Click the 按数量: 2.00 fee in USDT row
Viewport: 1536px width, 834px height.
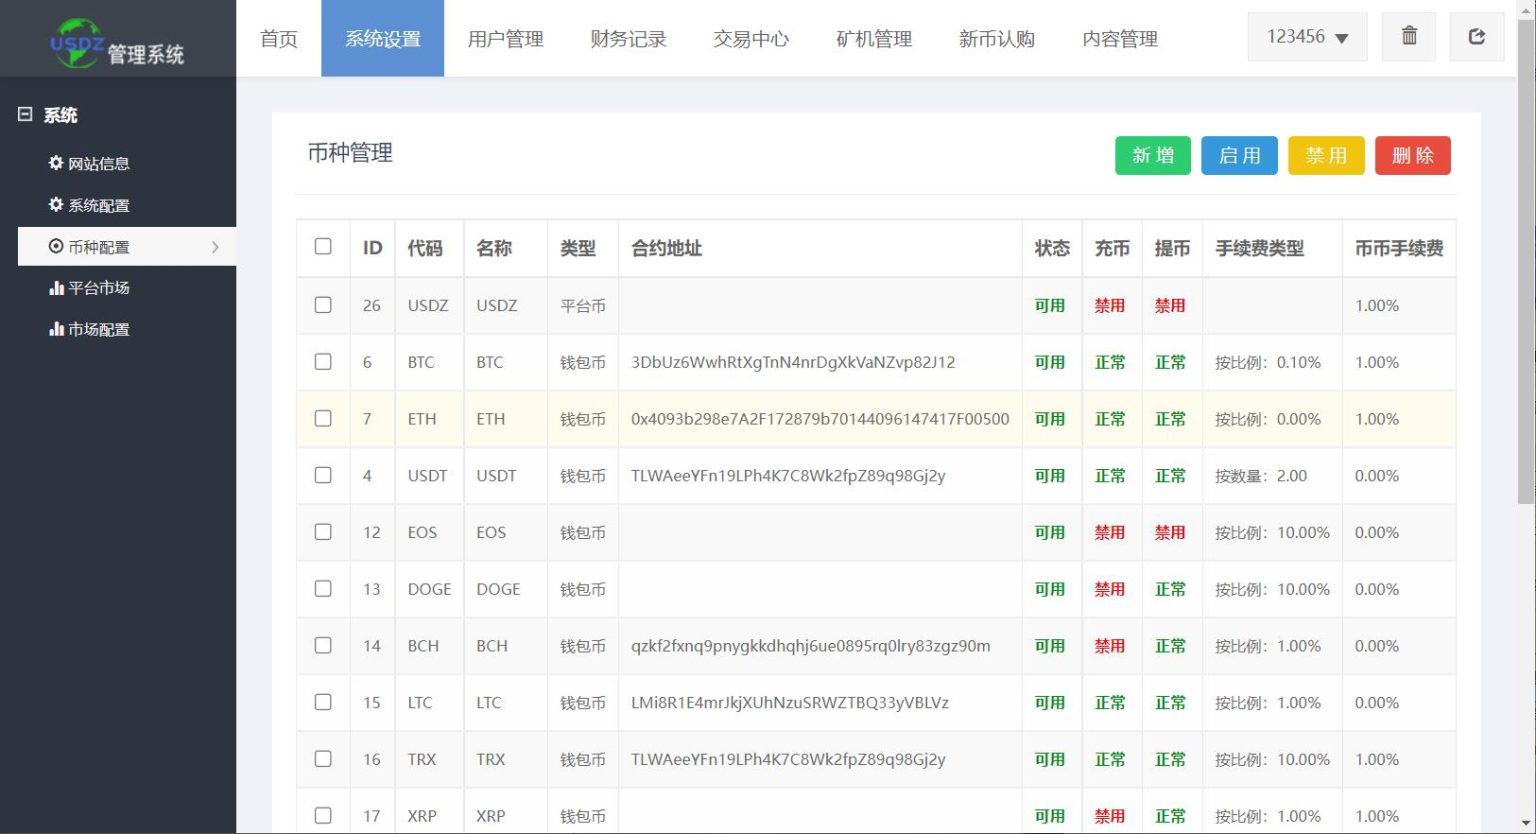[1261, 476]
